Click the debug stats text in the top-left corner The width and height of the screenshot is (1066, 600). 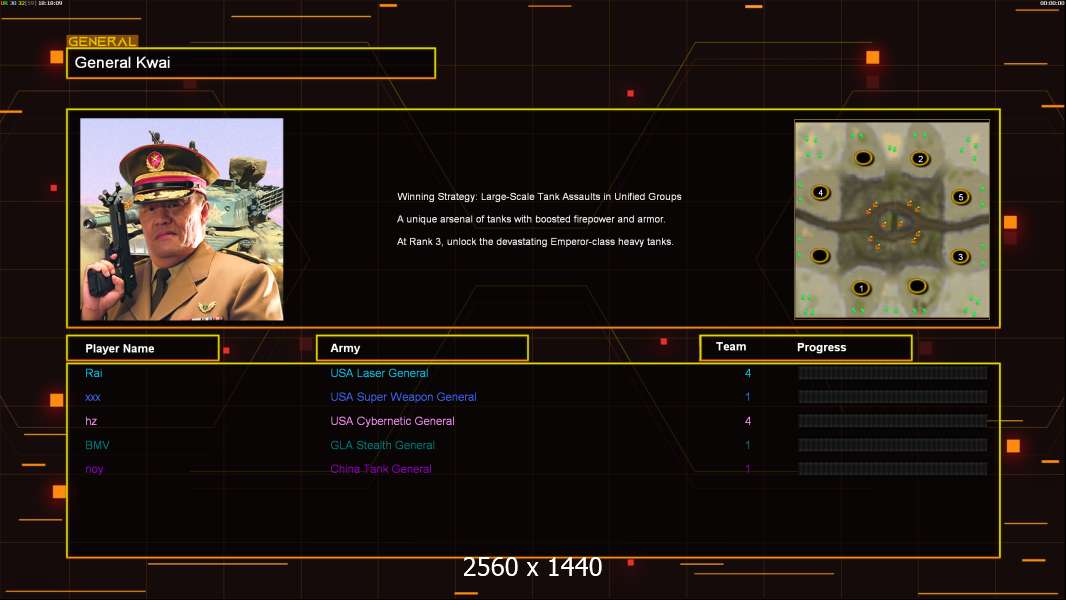(32, 3)
